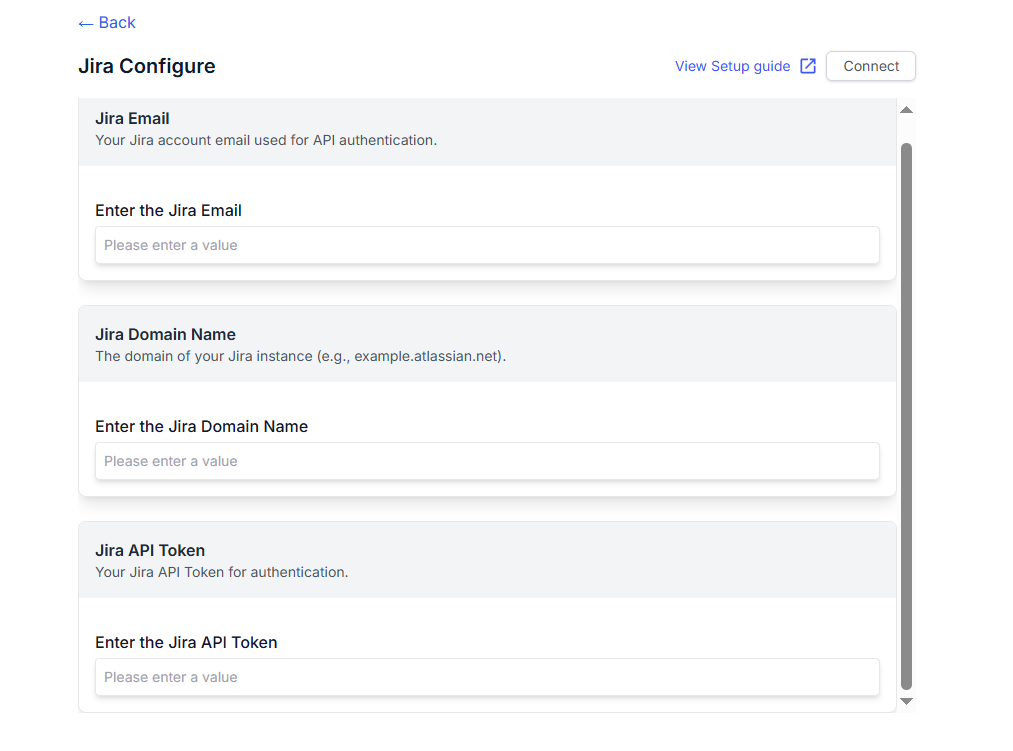Focus the Jira Email input field

pyautogui.click(x=487, y=245)
